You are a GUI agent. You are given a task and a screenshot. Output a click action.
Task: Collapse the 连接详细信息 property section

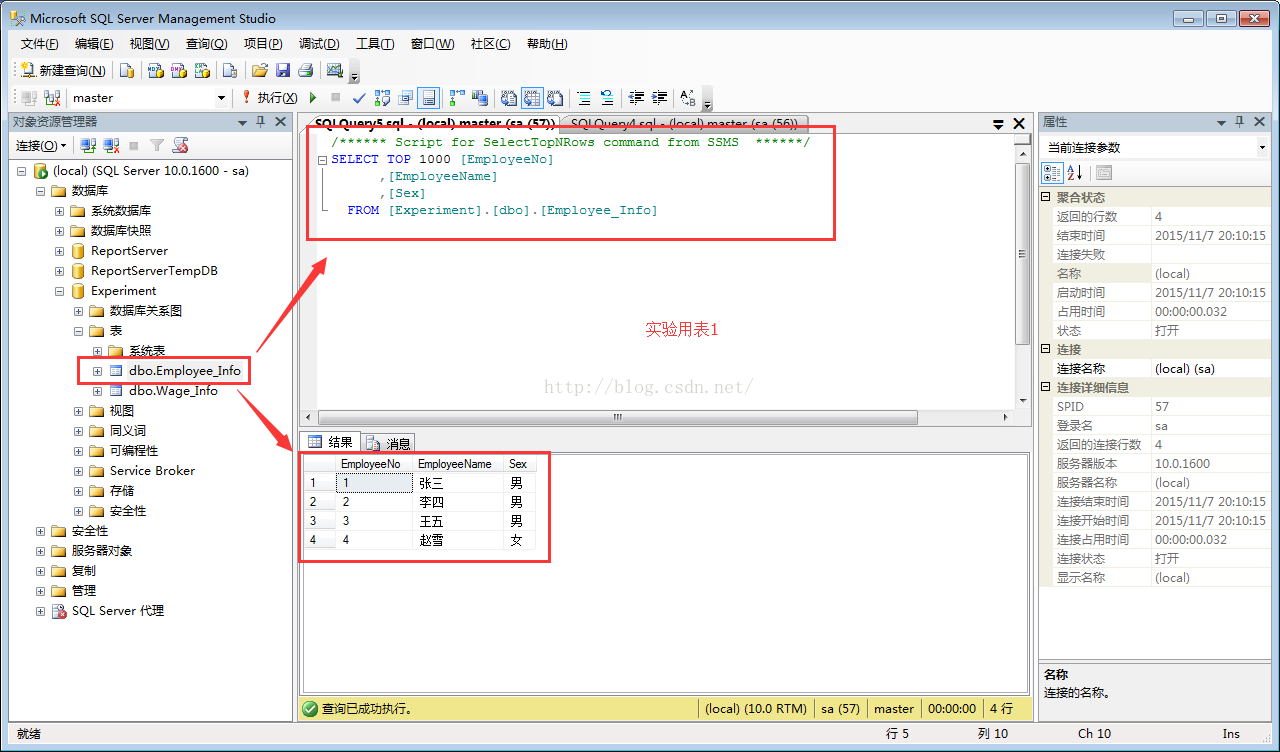click(x=1047, y=388)
